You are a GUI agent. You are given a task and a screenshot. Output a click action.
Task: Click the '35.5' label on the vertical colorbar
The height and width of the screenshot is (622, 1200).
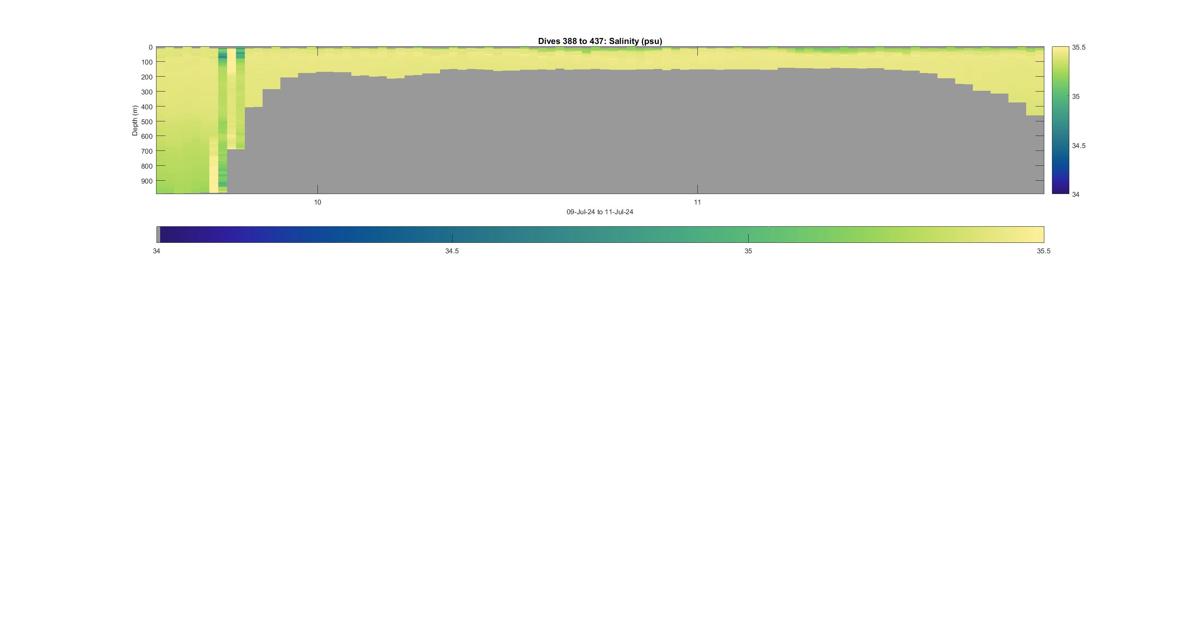[x=1079, y=47]
